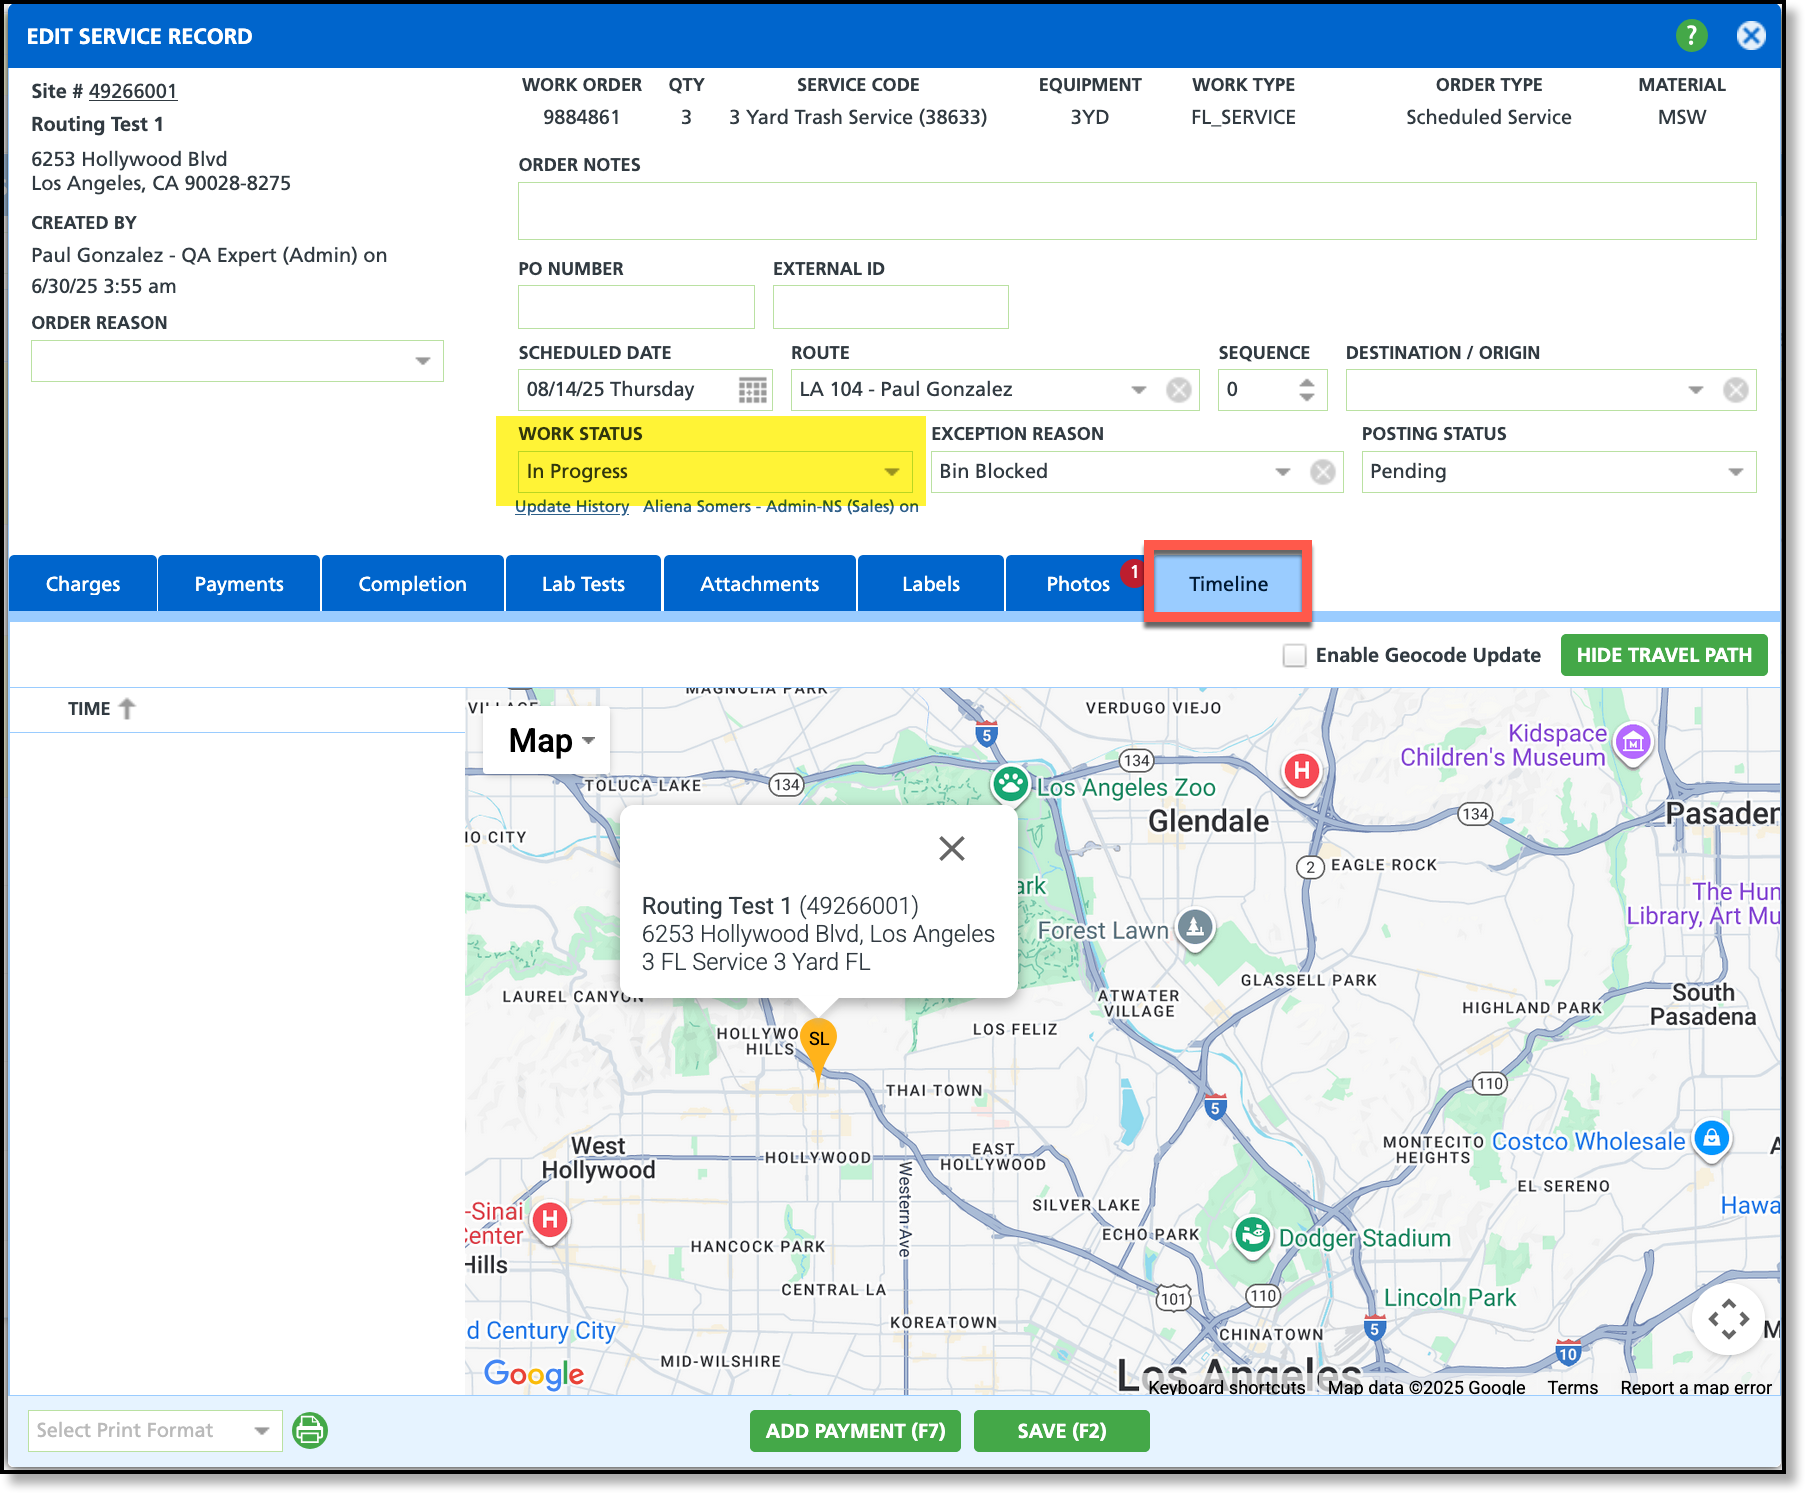The height and width of the screenshot is (1494, 1806).
Task: Click service code 3 Yard Trash Service (38633)
Action: coord(858,117)
